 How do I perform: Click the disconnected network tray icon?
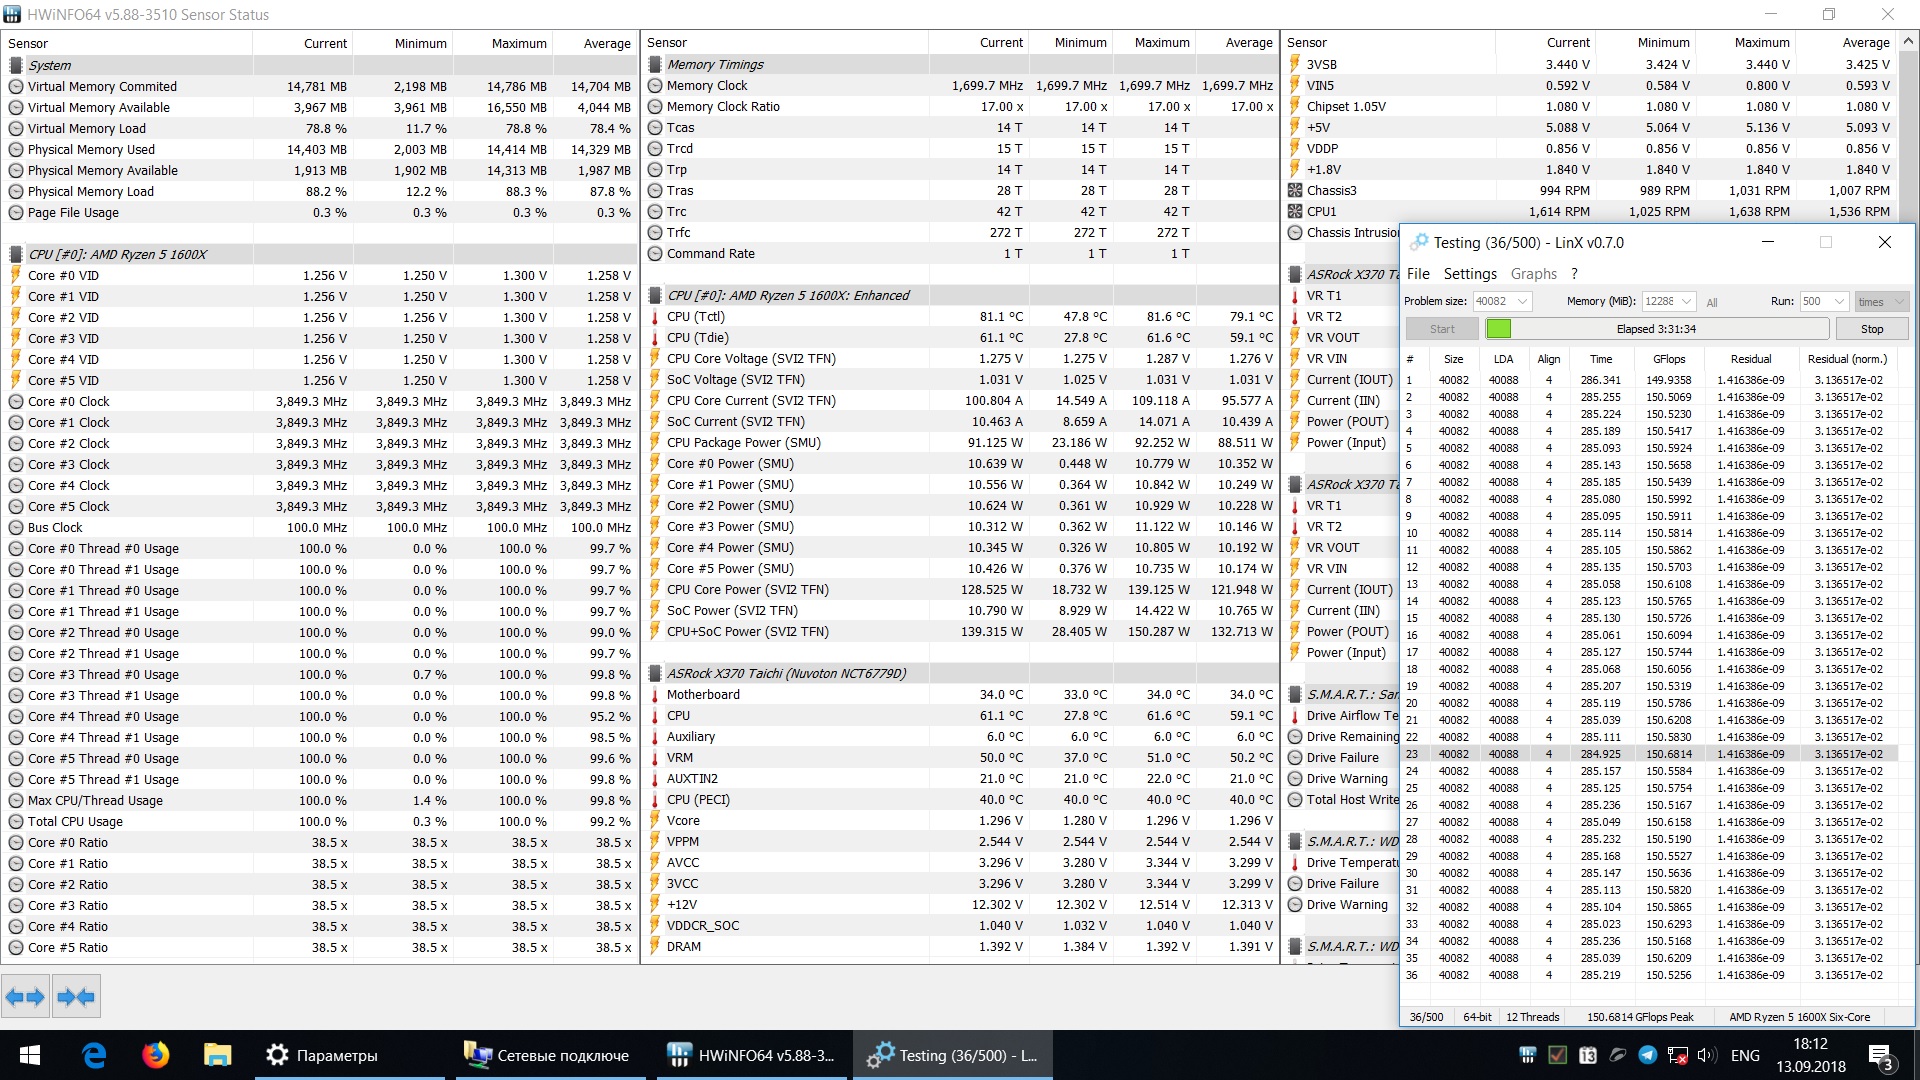click(x=1678, y=1055)
